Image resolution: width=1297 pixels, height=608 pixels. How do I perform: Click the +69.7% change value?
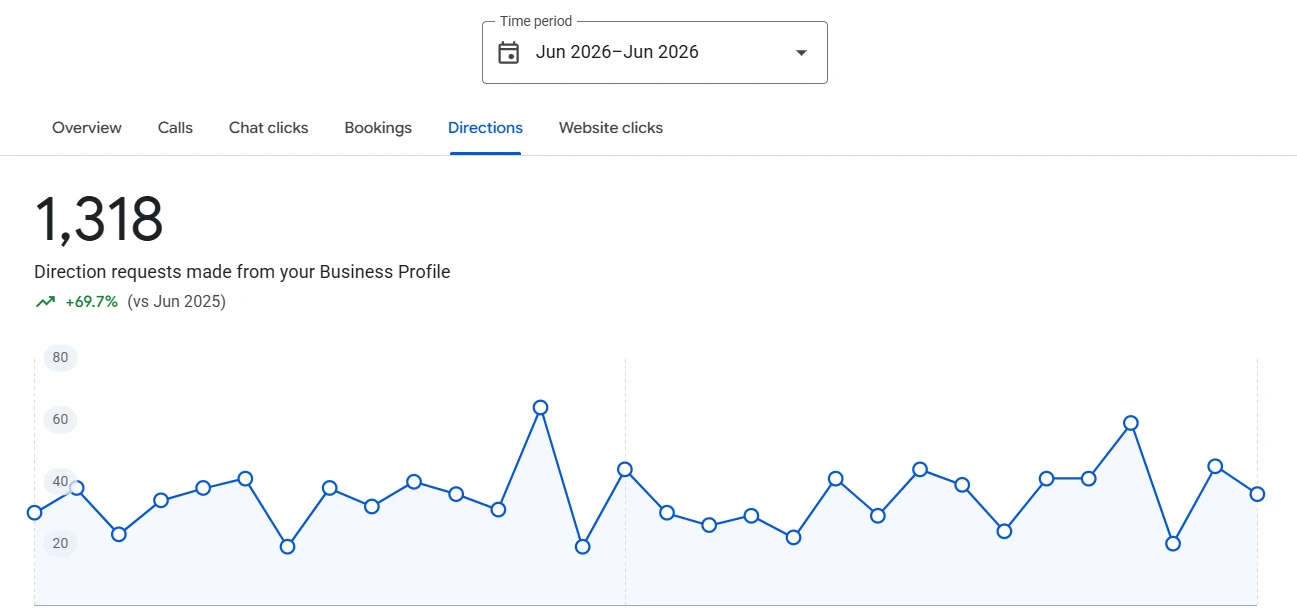(x=91, y=301)
